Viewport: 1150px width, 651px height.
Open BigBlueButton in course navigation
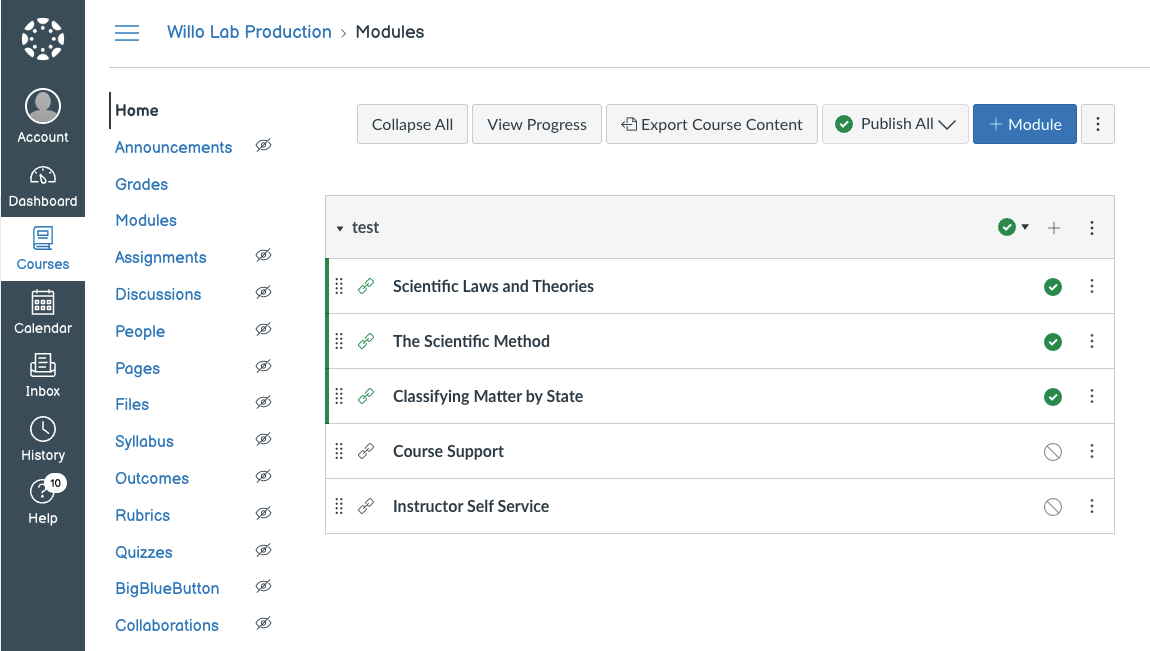pos(167,588)
